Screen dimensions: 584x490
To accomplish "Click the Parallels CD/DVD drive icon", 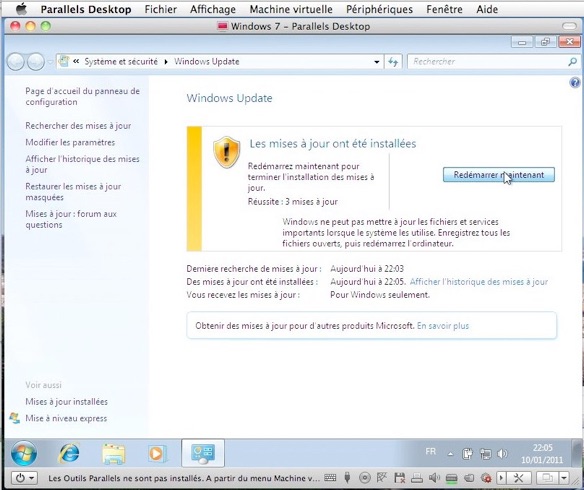I will click(x=364, y=478).
